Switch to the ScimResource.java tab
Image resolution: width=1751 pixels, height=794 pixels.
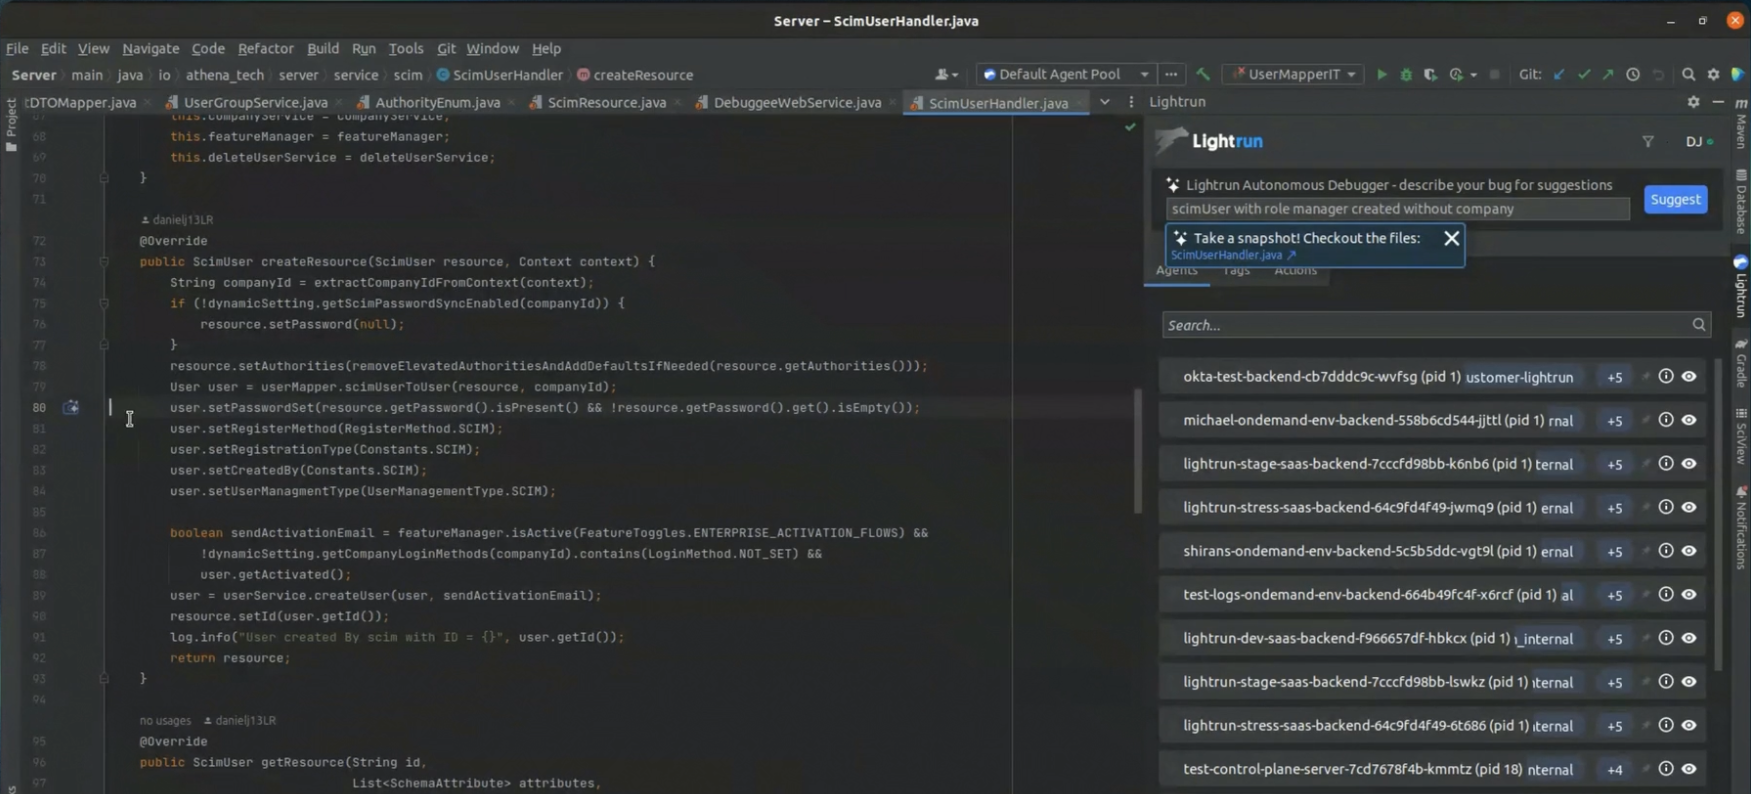point(606,102)
